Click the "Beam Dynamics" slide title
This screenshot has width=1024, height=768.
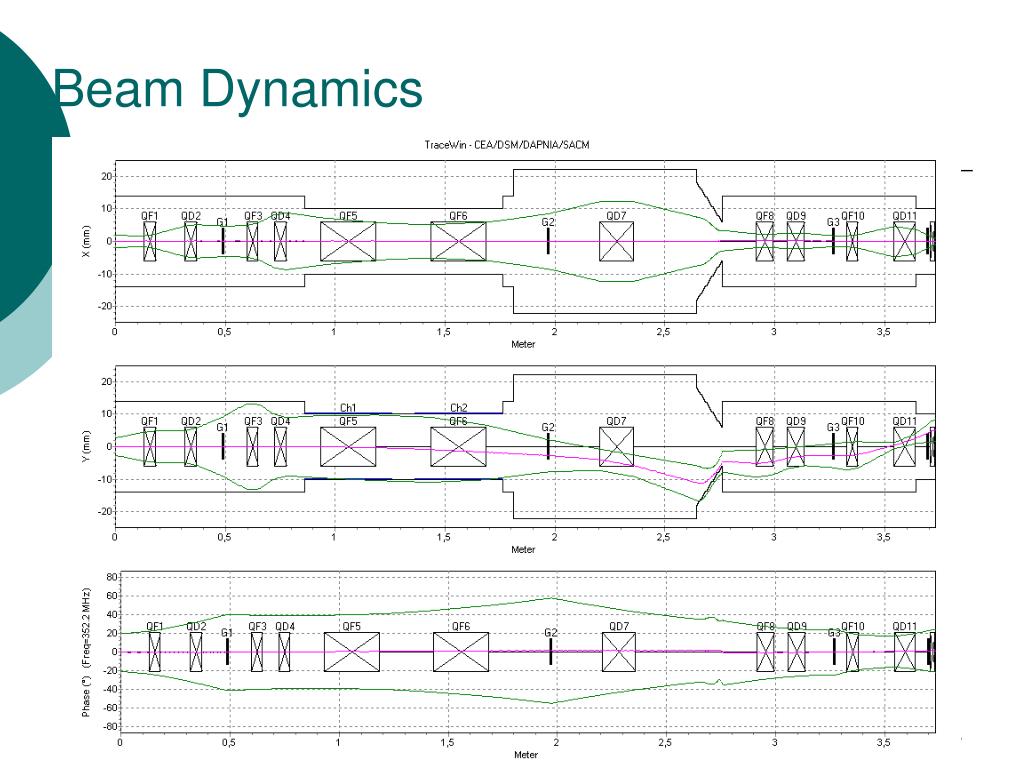[x=238, y=89]
